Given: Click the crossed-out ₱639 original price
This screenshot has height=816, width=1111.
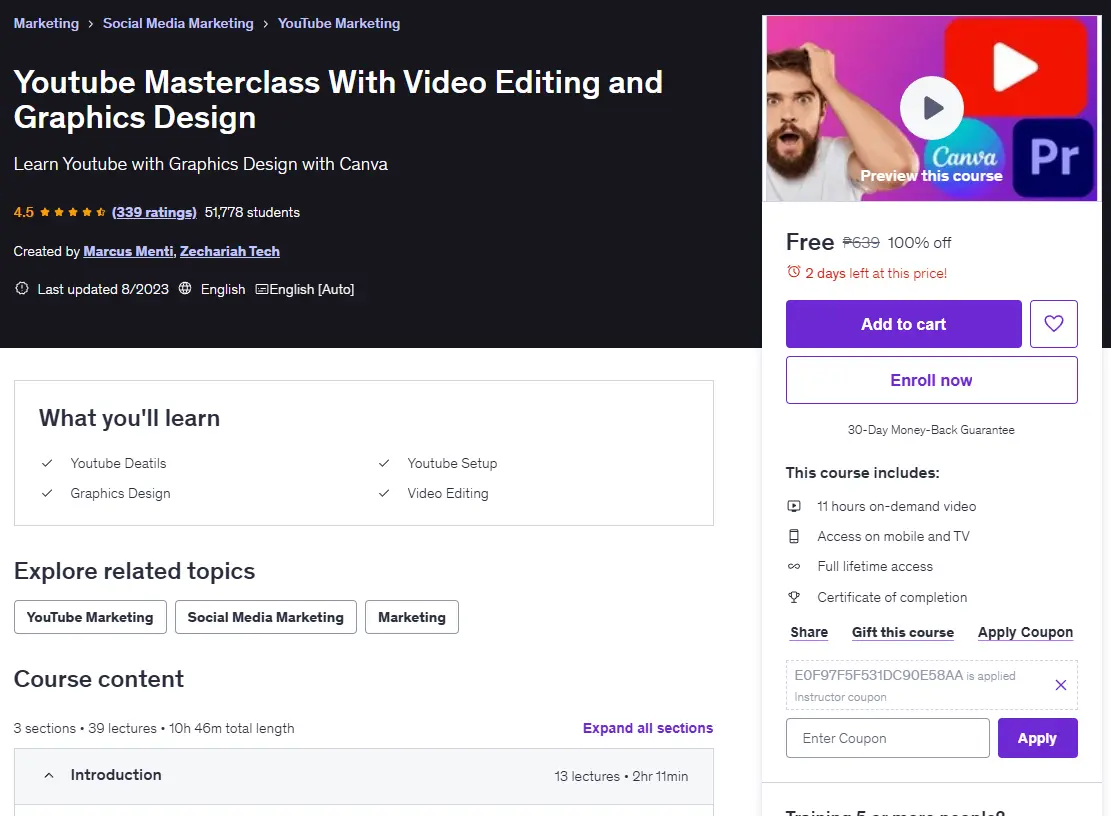Looking at the screenshot, I should point(861,243).
